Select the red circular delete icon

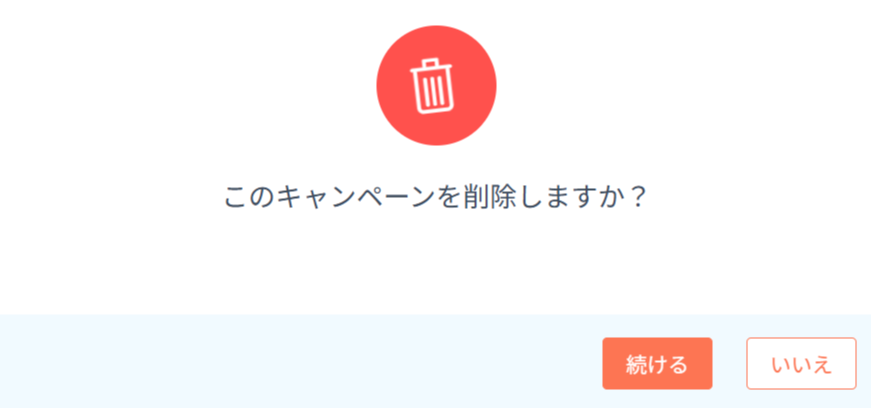[436, 86]
